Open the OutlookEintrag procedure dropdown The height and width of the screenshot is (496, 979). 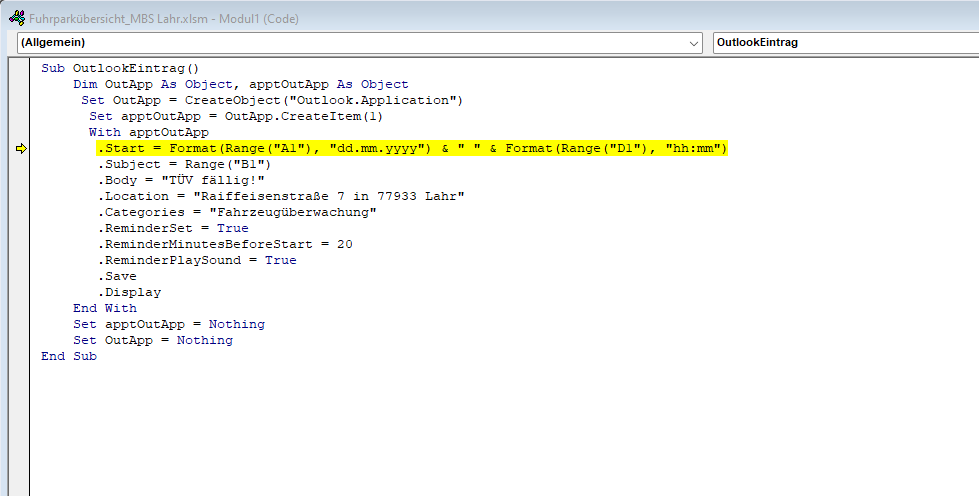point(845,43)
